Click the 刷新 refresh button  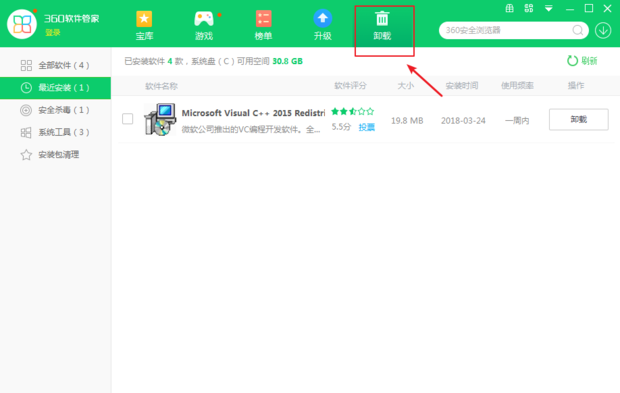click(582, 61)
